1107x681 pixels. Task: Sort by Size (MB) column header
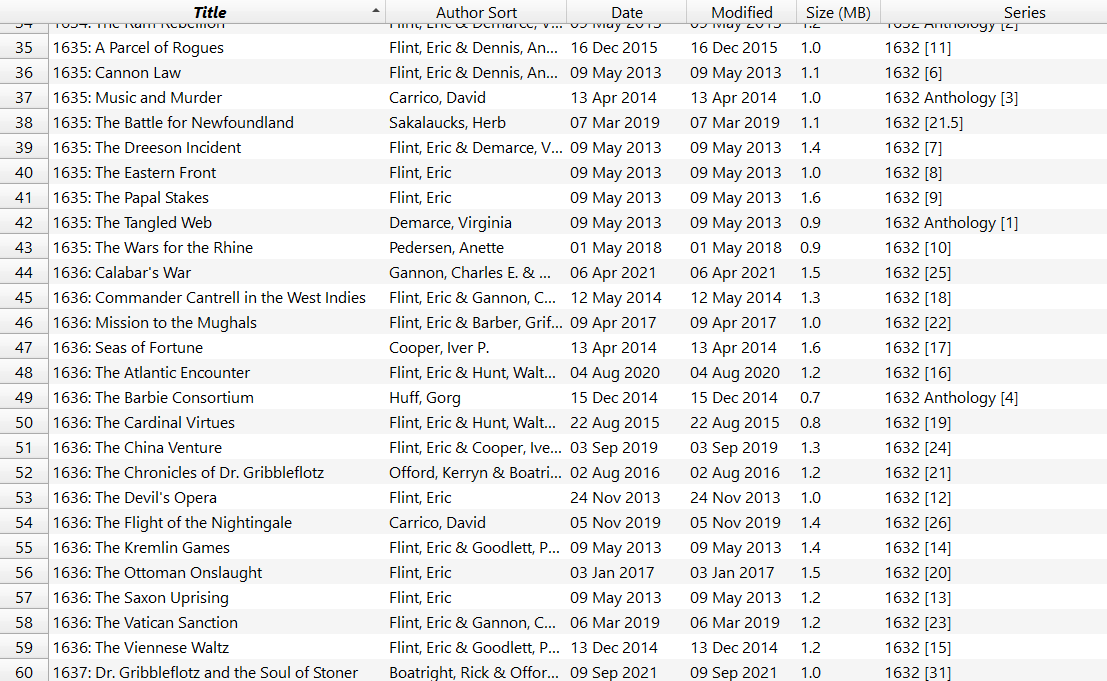click(x=838, y=12)
